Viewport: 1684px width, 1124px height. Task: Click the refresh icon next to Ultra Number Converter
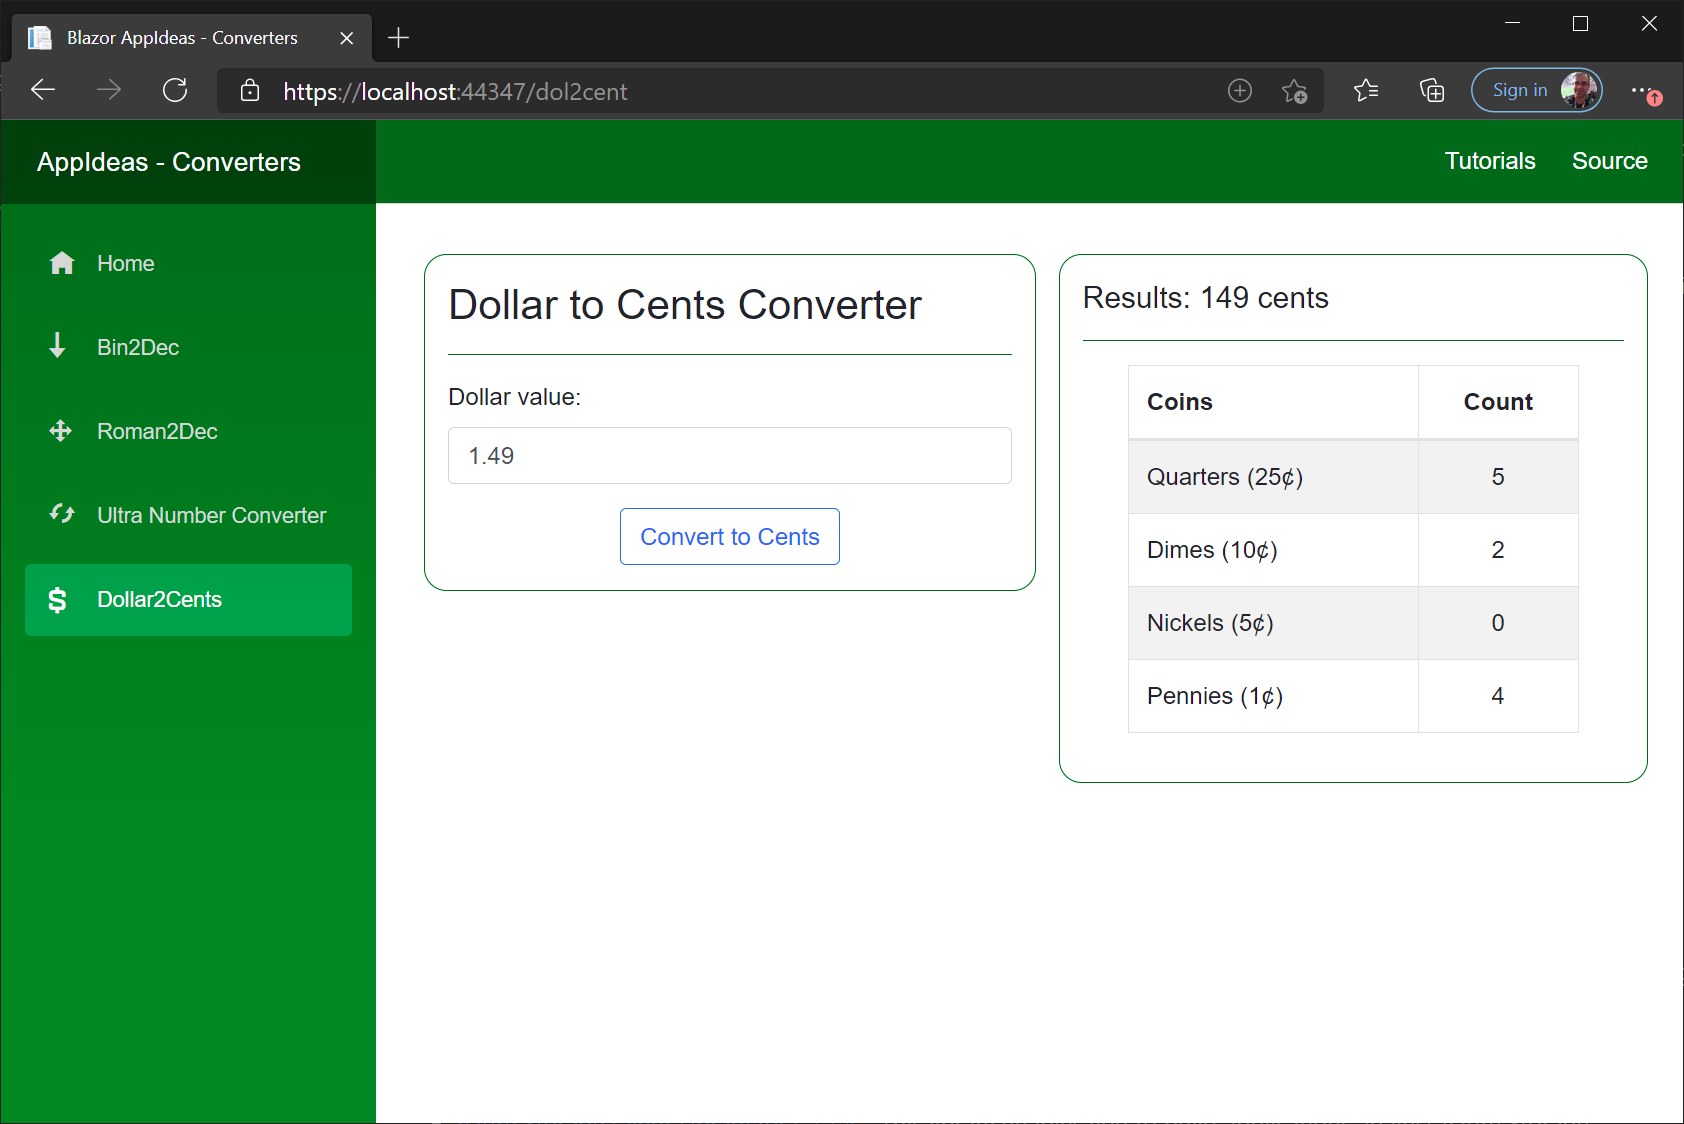click(x=60, y=515)
